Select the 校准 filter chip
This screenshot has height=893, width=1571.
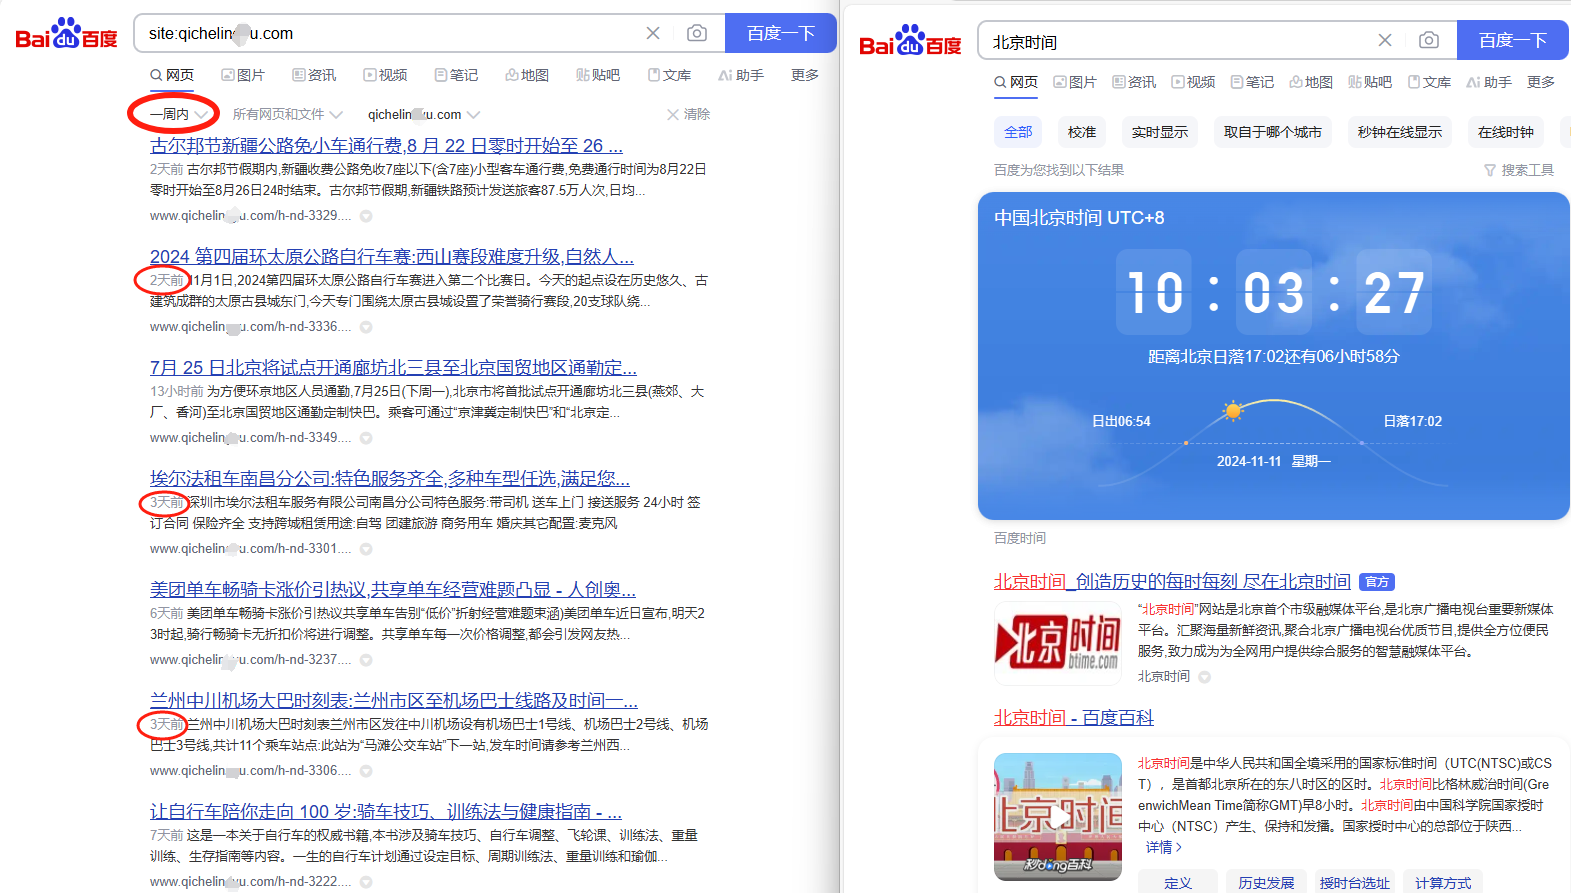(1082, 132)
